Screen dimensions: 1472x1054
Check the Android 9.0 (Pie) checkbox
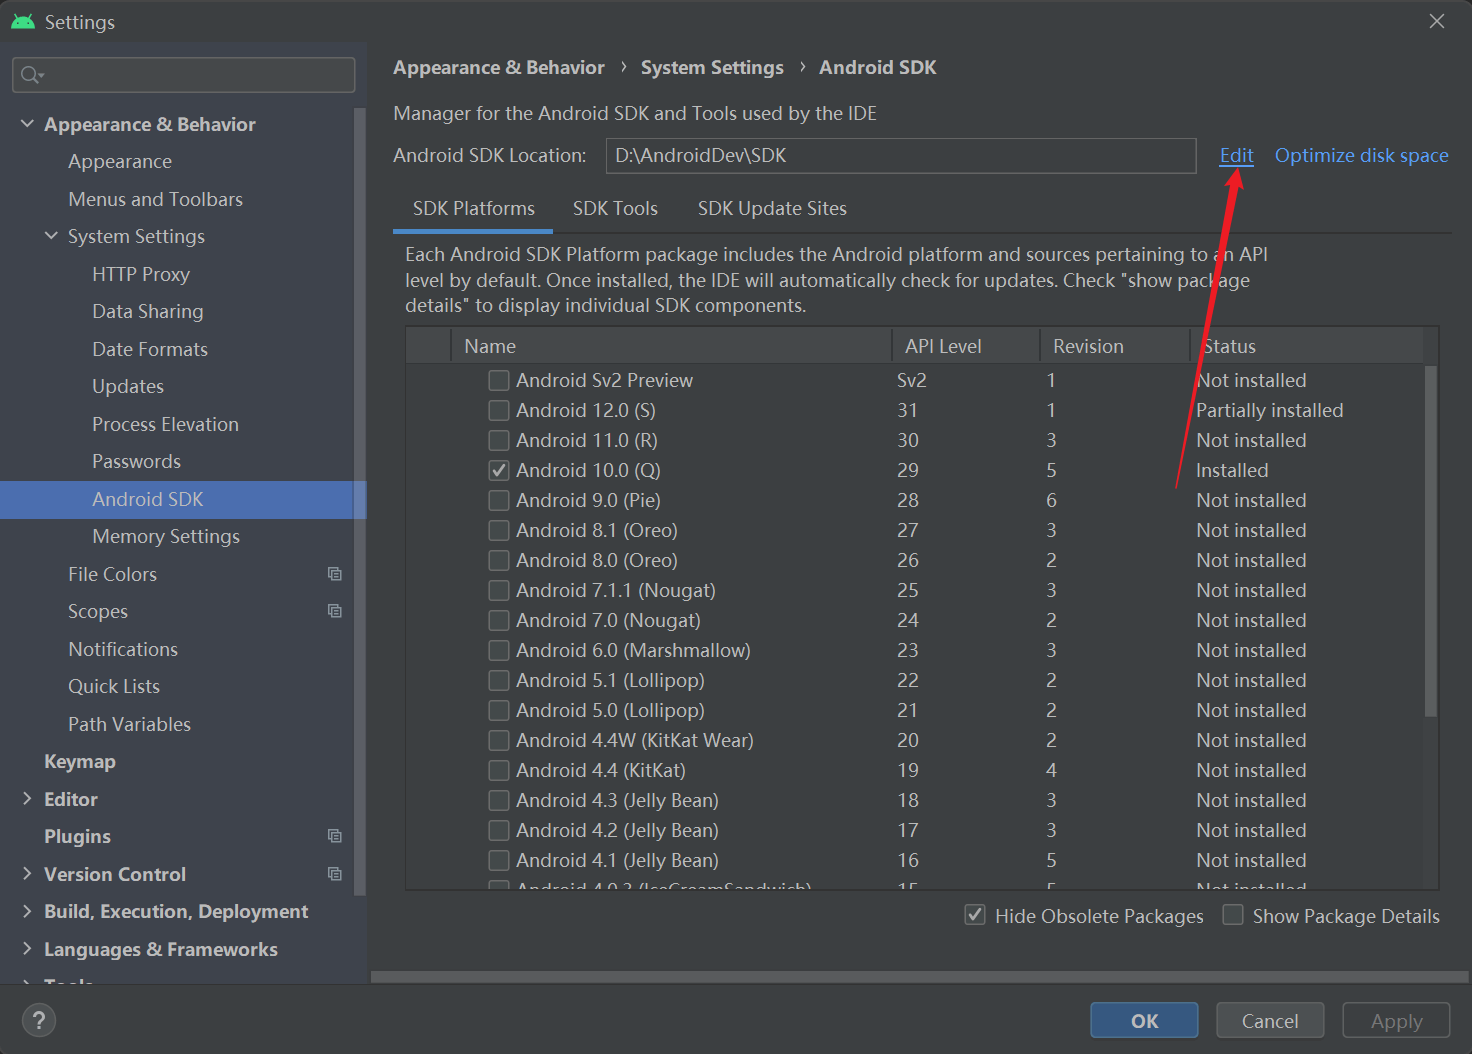[499, 500]
